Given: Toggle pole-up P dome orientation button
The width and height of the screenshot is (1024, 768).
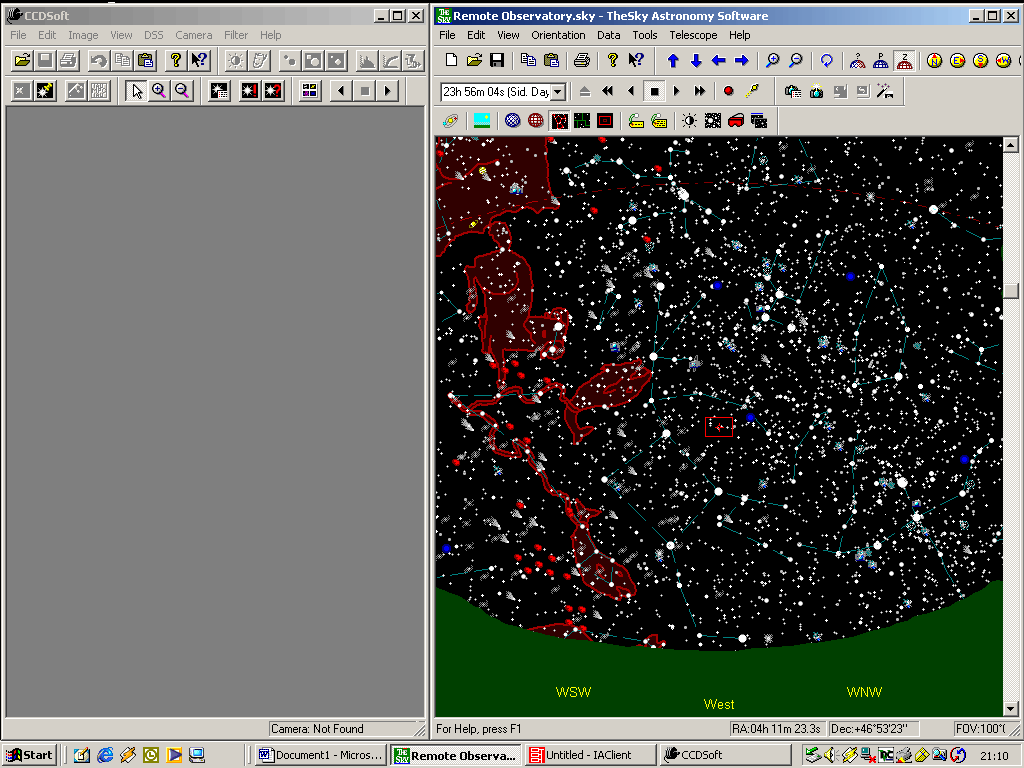Looking at the screenshot, I should (x=881, y=61).
